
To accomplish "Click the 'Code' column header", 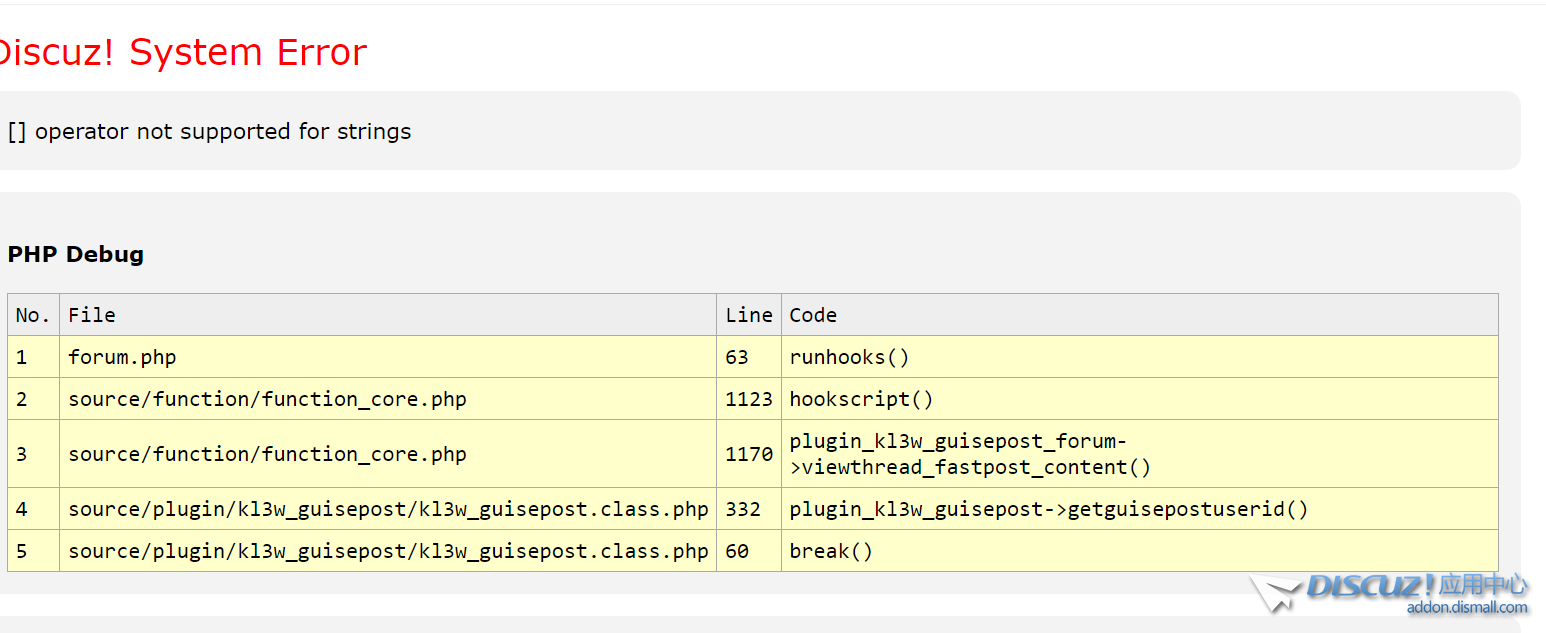I will click(813, 315).
